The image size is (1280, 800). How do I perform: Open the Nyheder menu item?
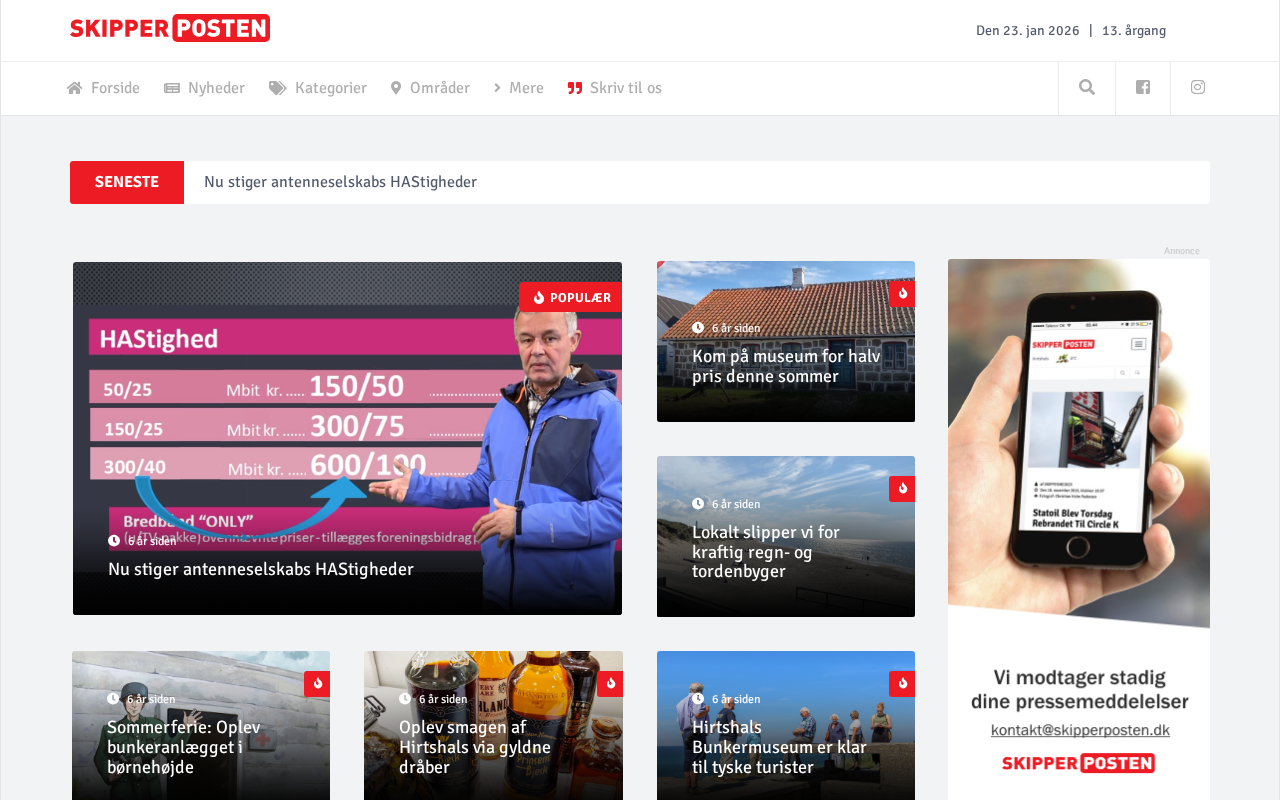click(x=204, y=88)
